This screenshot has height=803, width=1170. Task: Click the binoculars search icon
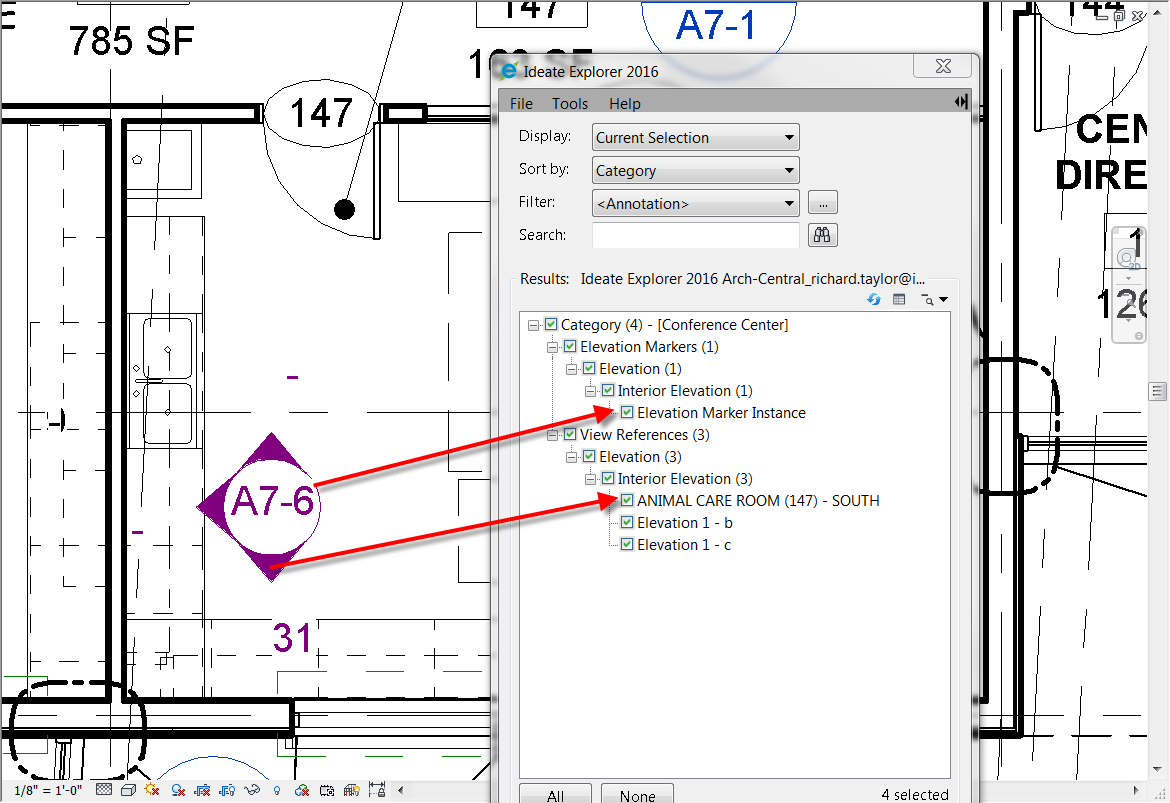coord(823,235)
